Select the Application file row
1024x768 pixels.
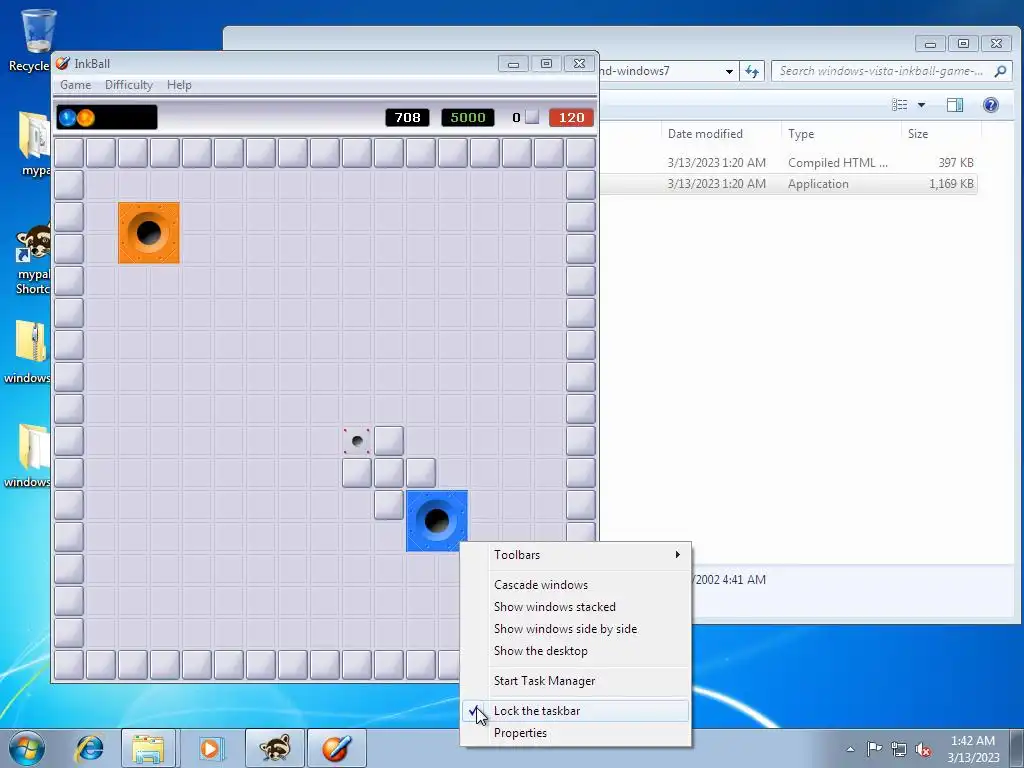(788, 184)
